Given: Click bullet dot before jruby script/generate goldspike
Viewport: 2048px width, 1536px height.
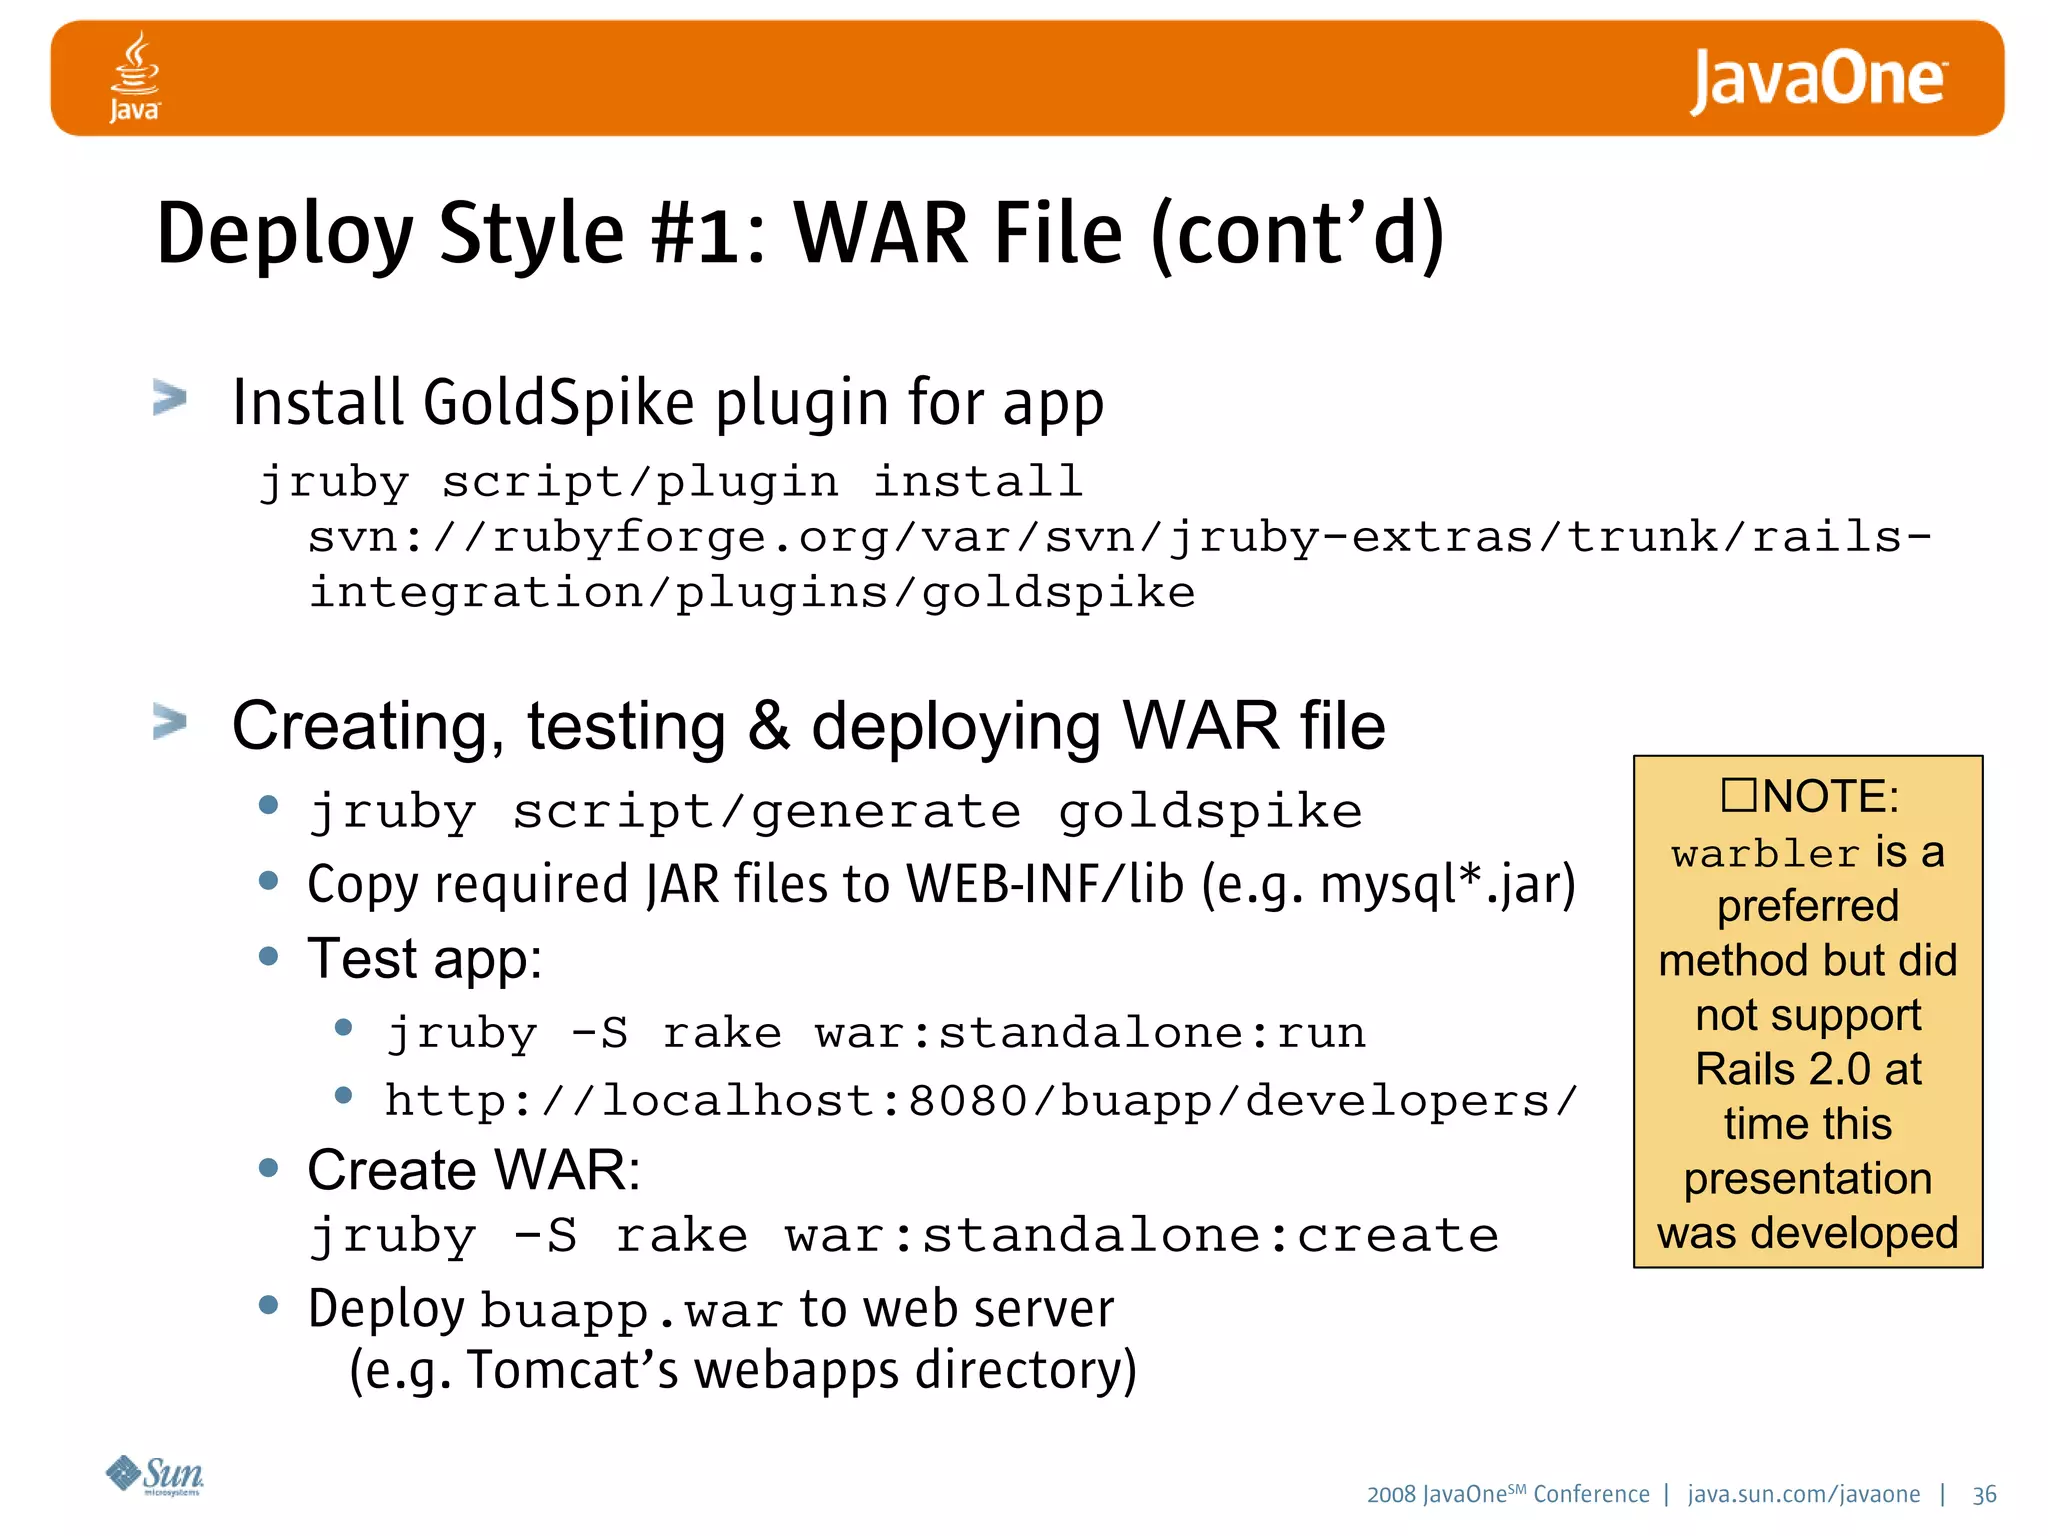Looking at the screenshot, I should click(268, 805).
